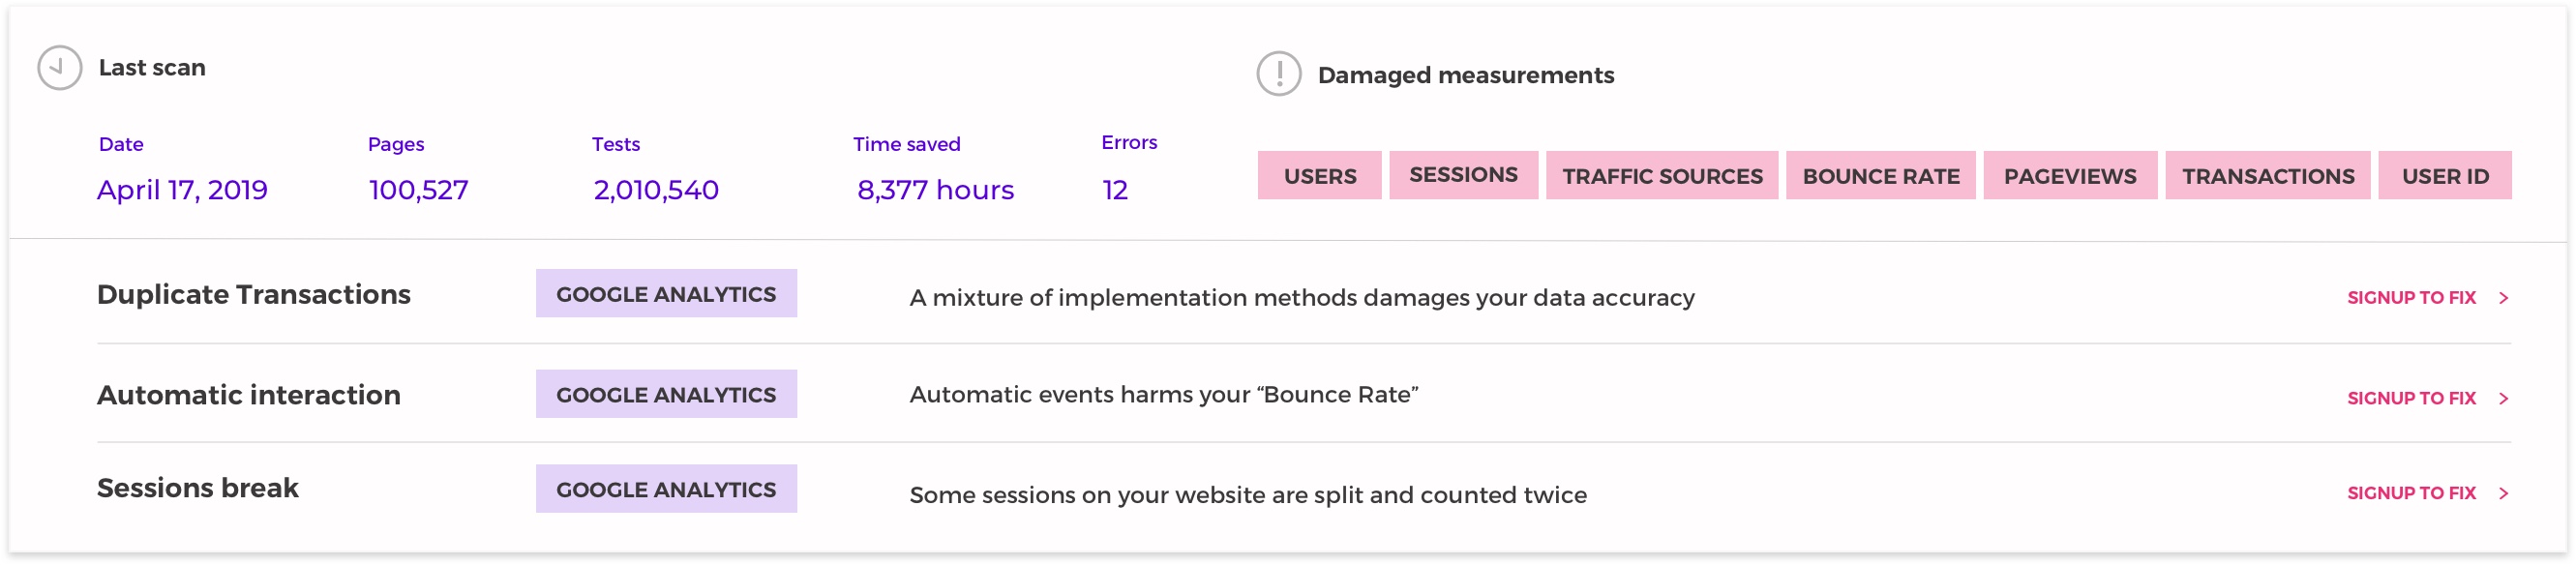Open Signup to Fix for Automatic interaction

pos(2411,399)
